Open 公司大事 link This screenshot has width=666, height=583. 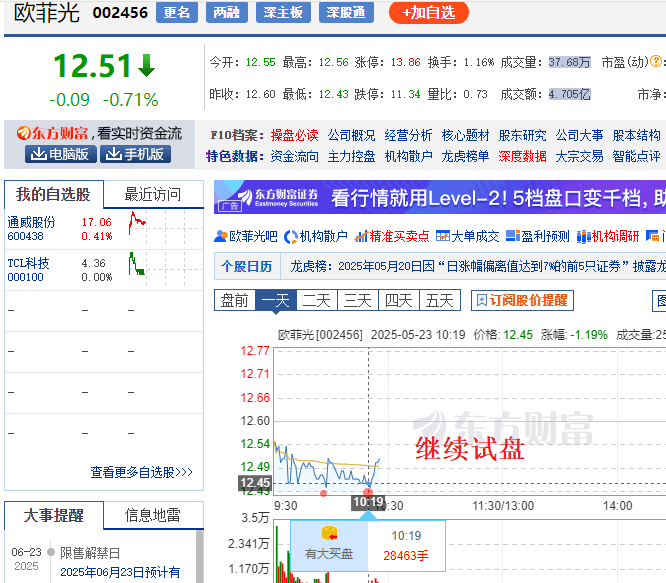(x=579, y=135)
